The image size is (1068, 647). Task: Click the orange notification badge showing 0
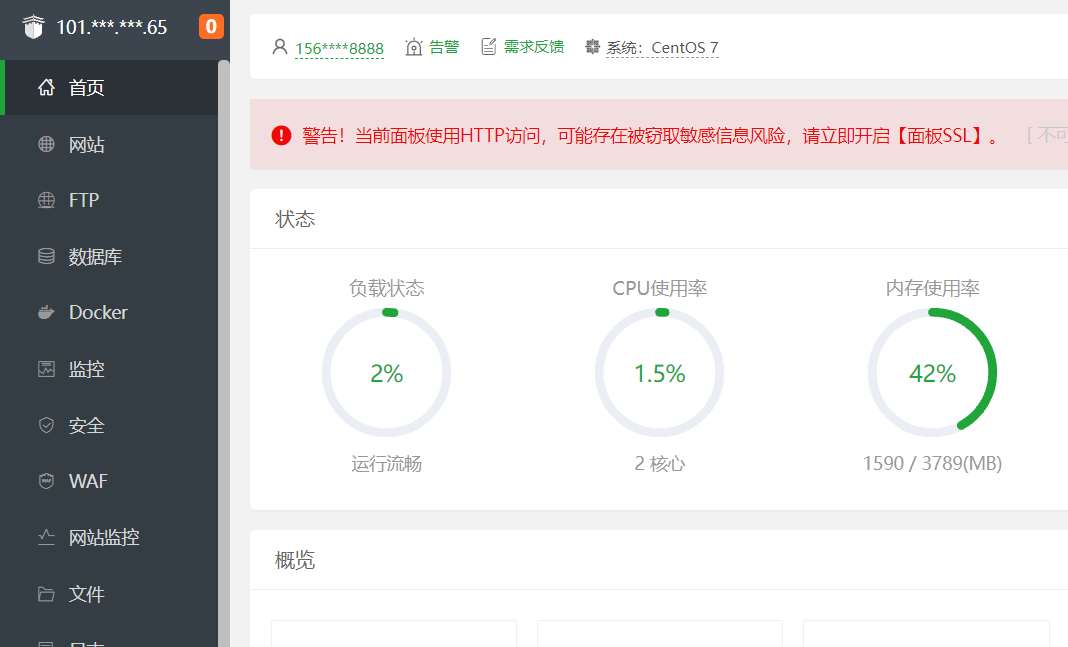click(211, 27)
